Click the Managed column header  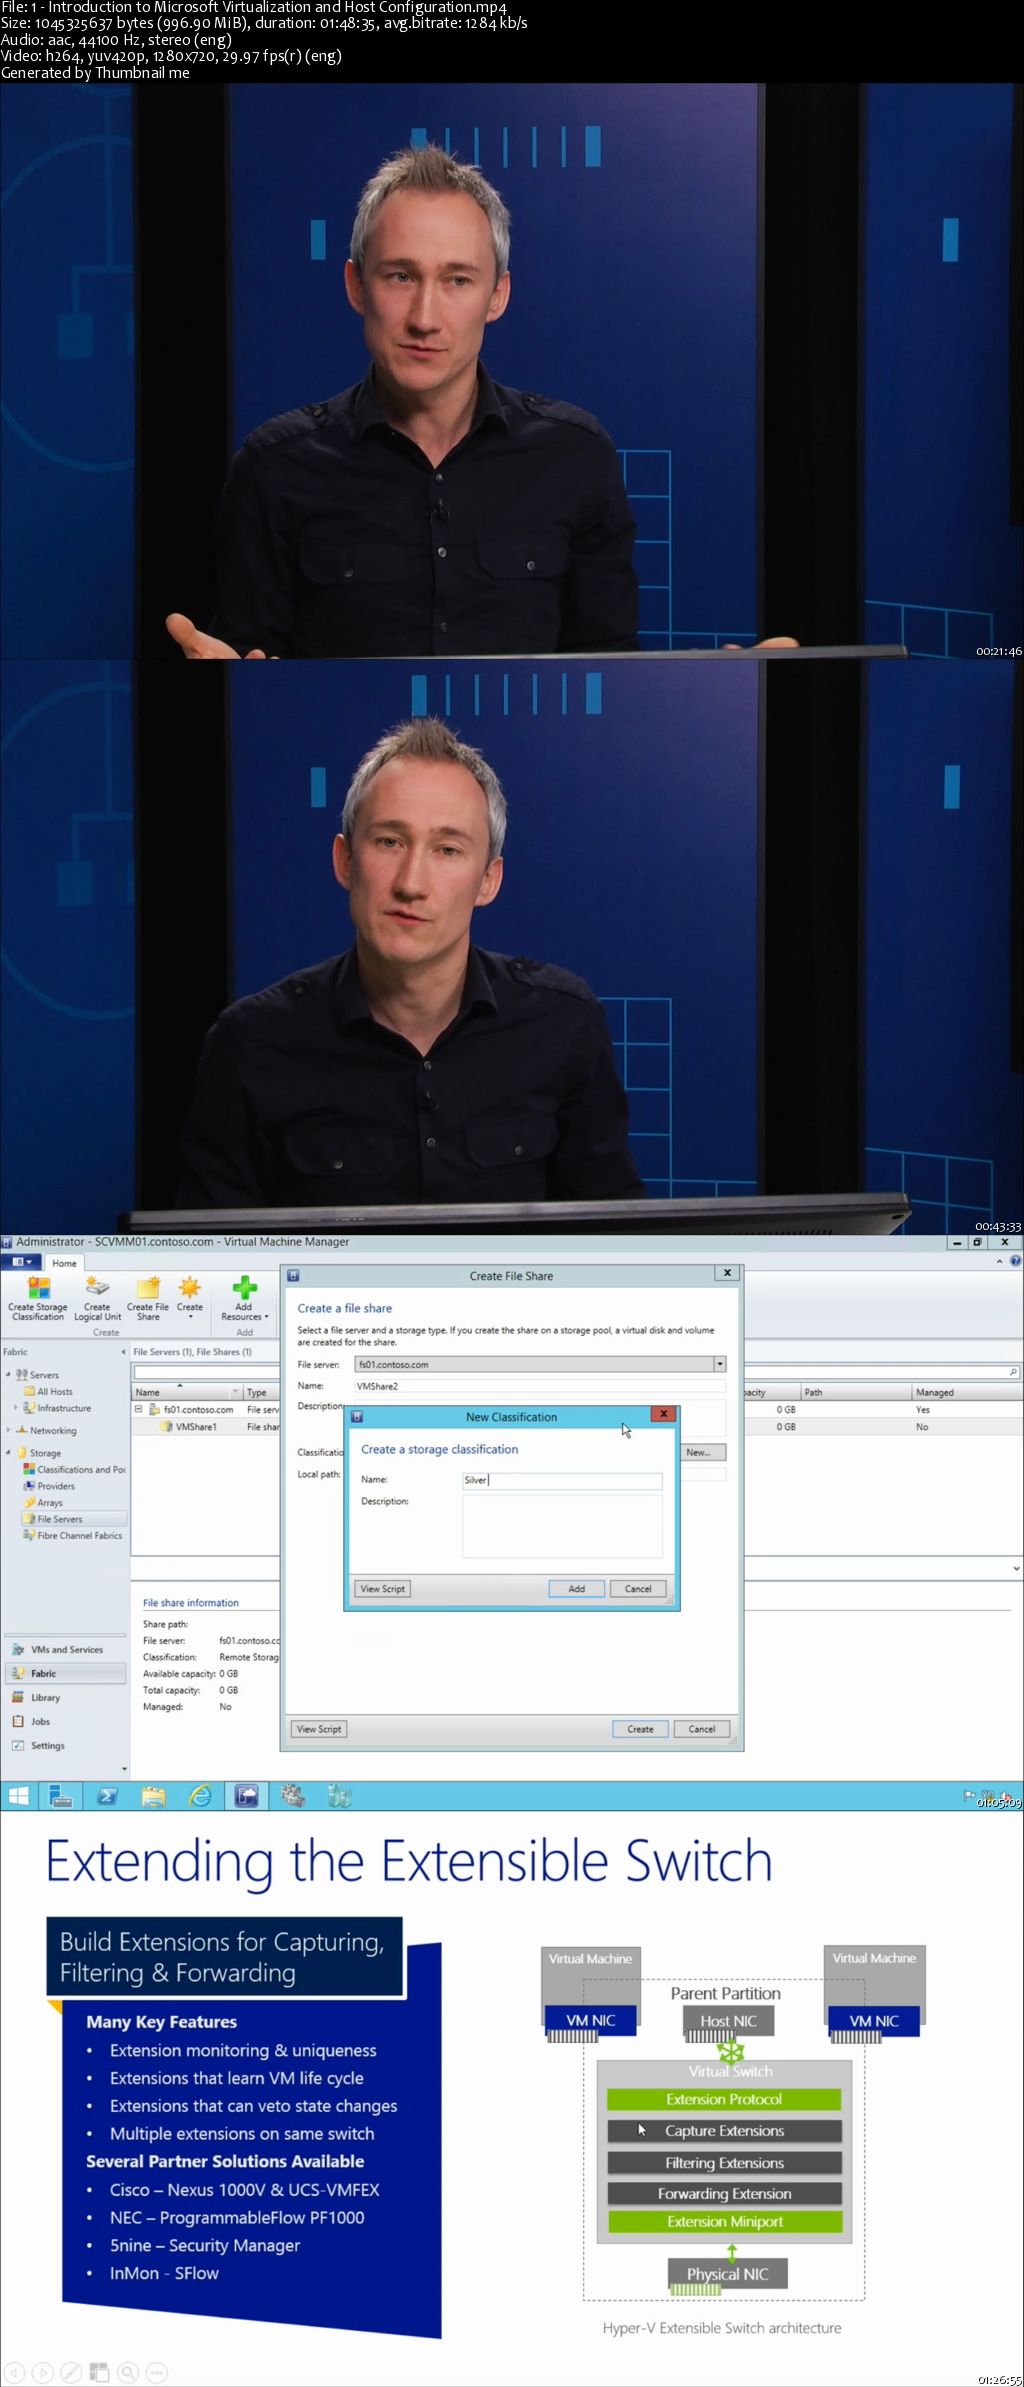[965, 1392]
